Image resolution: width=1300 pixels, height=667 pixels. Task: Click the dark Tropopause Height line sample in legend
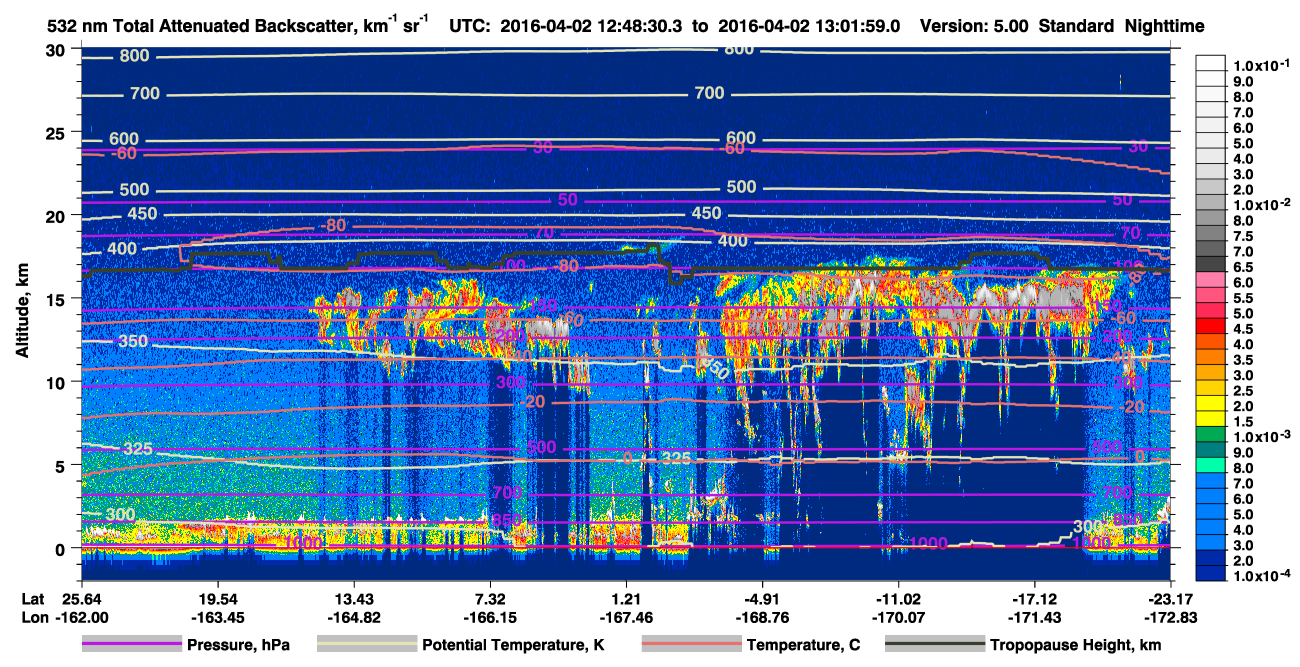935,645
